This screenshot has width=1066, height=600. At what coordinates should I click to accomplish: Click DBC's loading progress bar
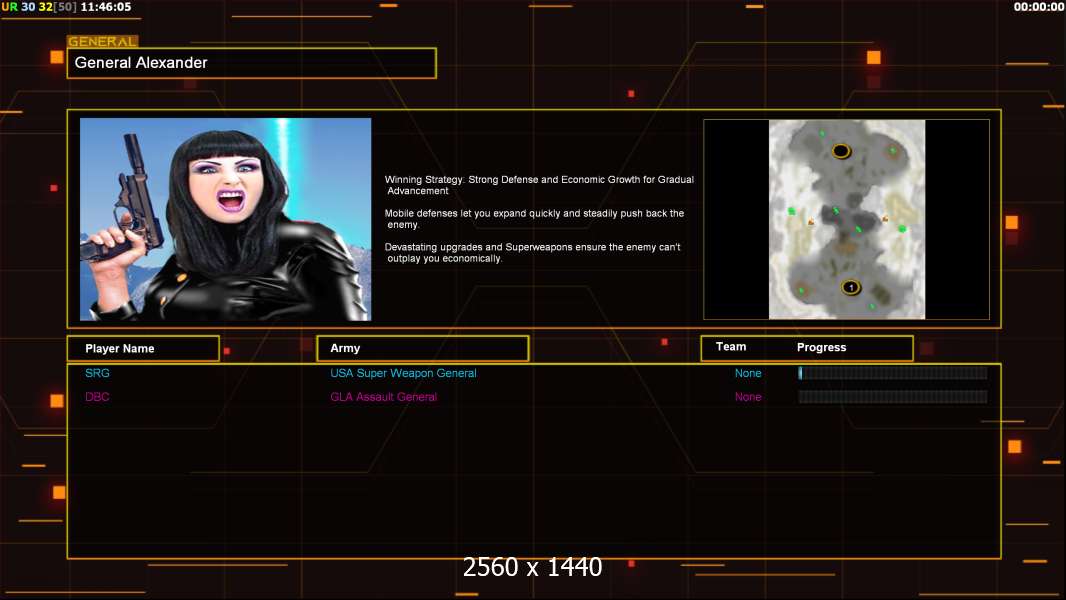tap(893, 397)
